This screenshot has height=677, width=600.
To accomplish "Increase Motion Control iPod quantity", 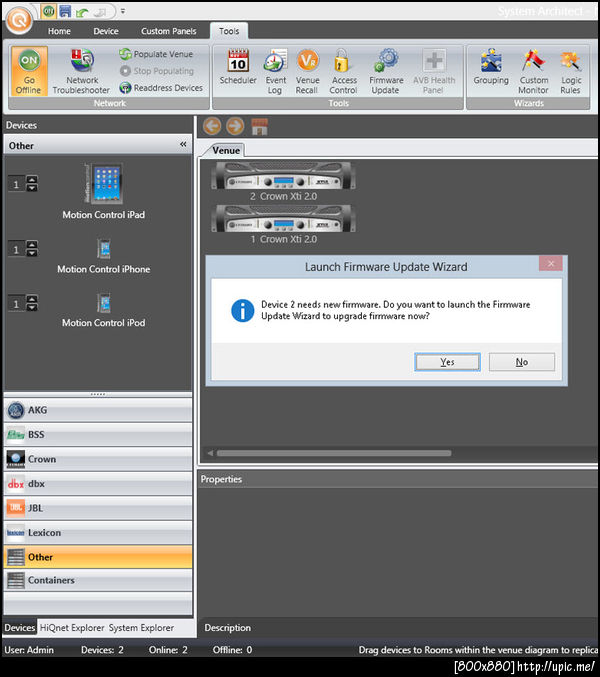I will tap(32, 299).
